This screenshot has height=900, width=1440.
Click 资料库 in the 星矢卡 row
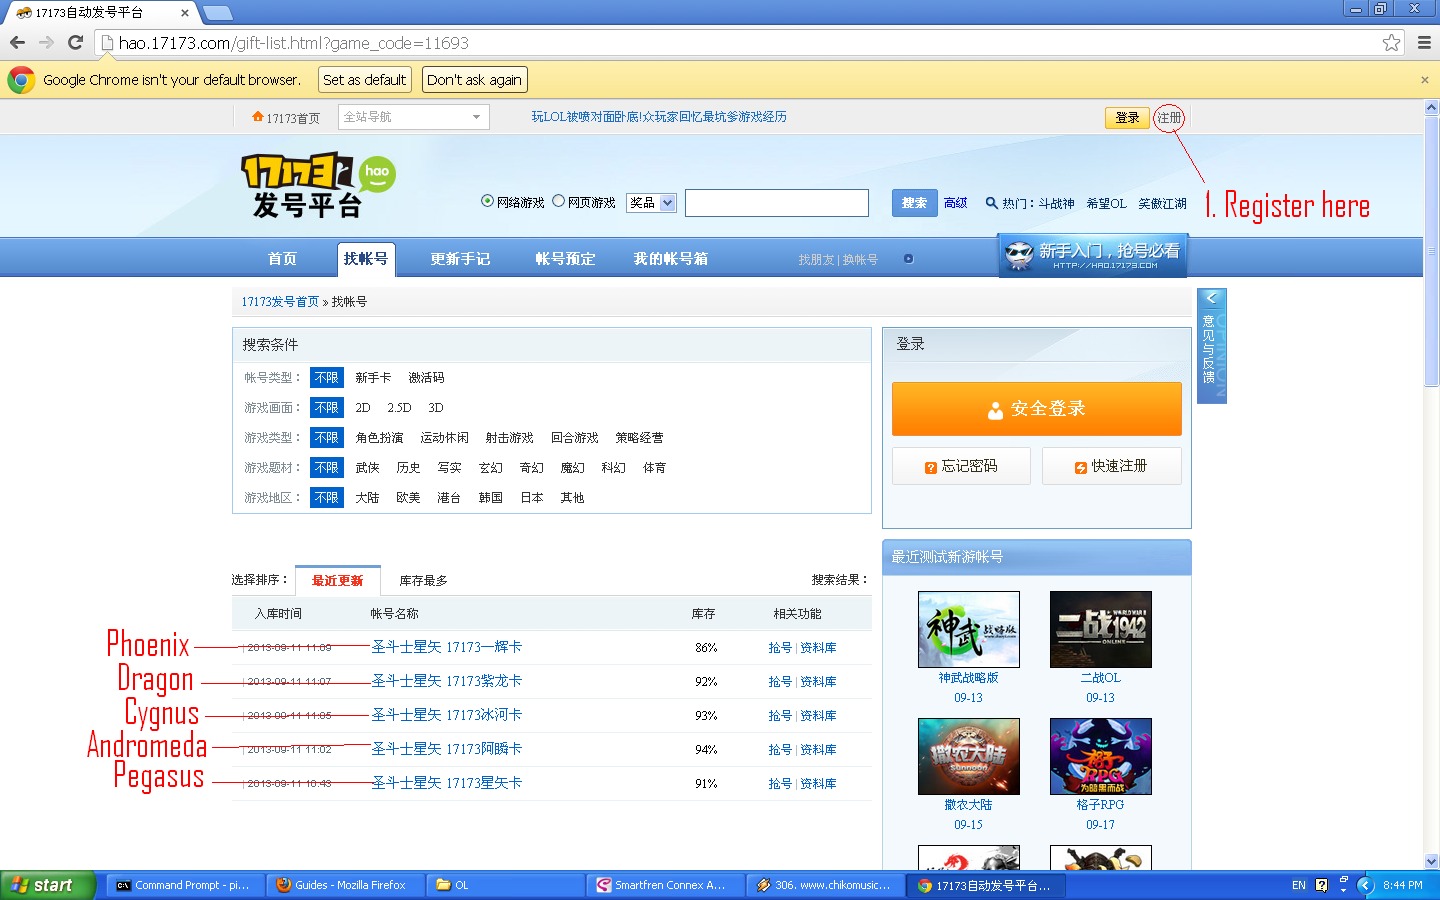[x=818, y=784]
